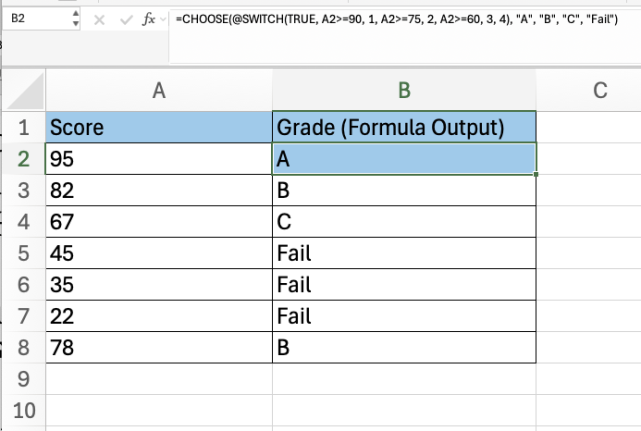641x431 pixels.
Task: Select column A header
Action: (158, 91)
